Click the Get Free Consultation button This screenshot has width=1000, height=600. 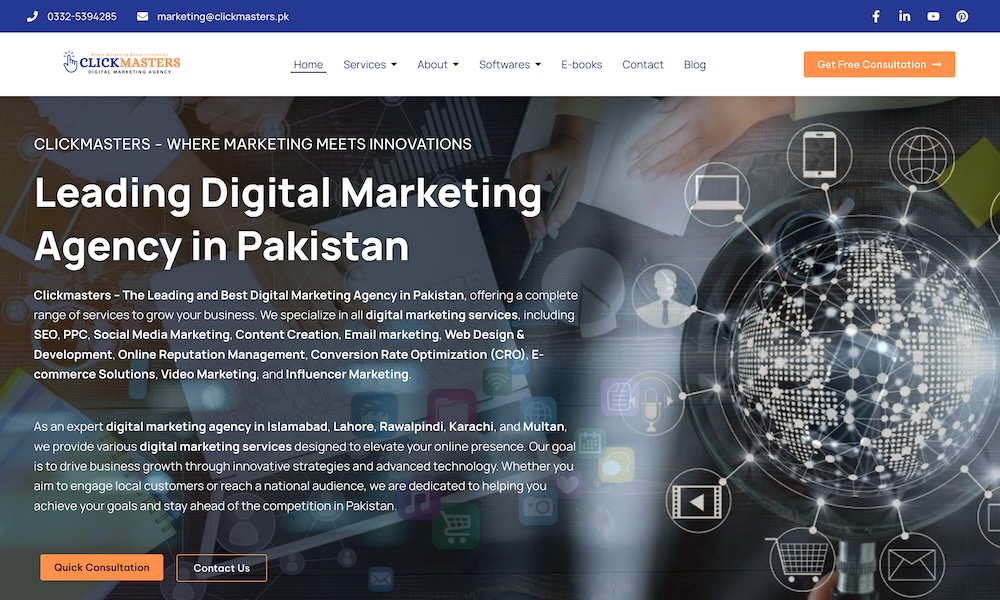tap(879, 64)
